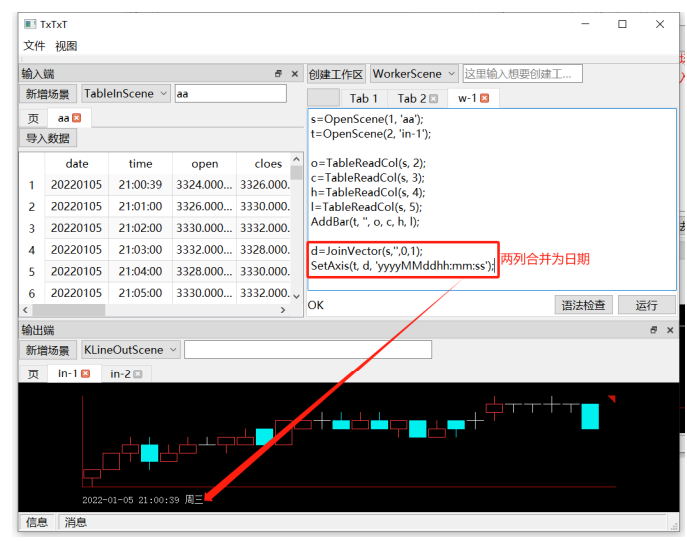Close the 输出端 panel
This screenshot has width=687, height=541.
click(x=670, y=330)
